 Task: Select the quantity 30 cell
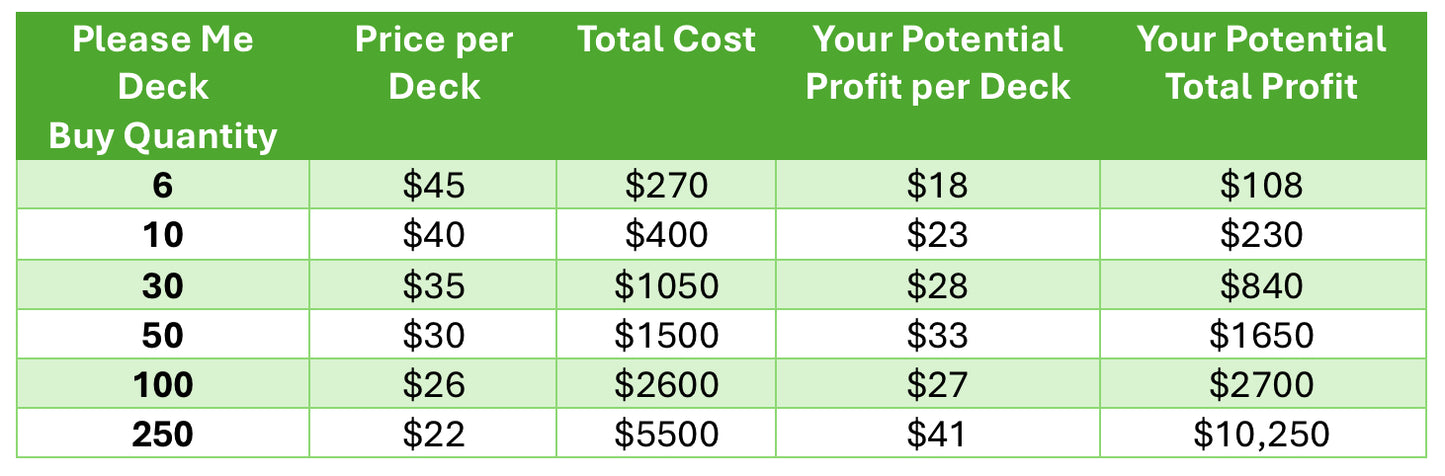pyautogui.click(x=163, y=284)
